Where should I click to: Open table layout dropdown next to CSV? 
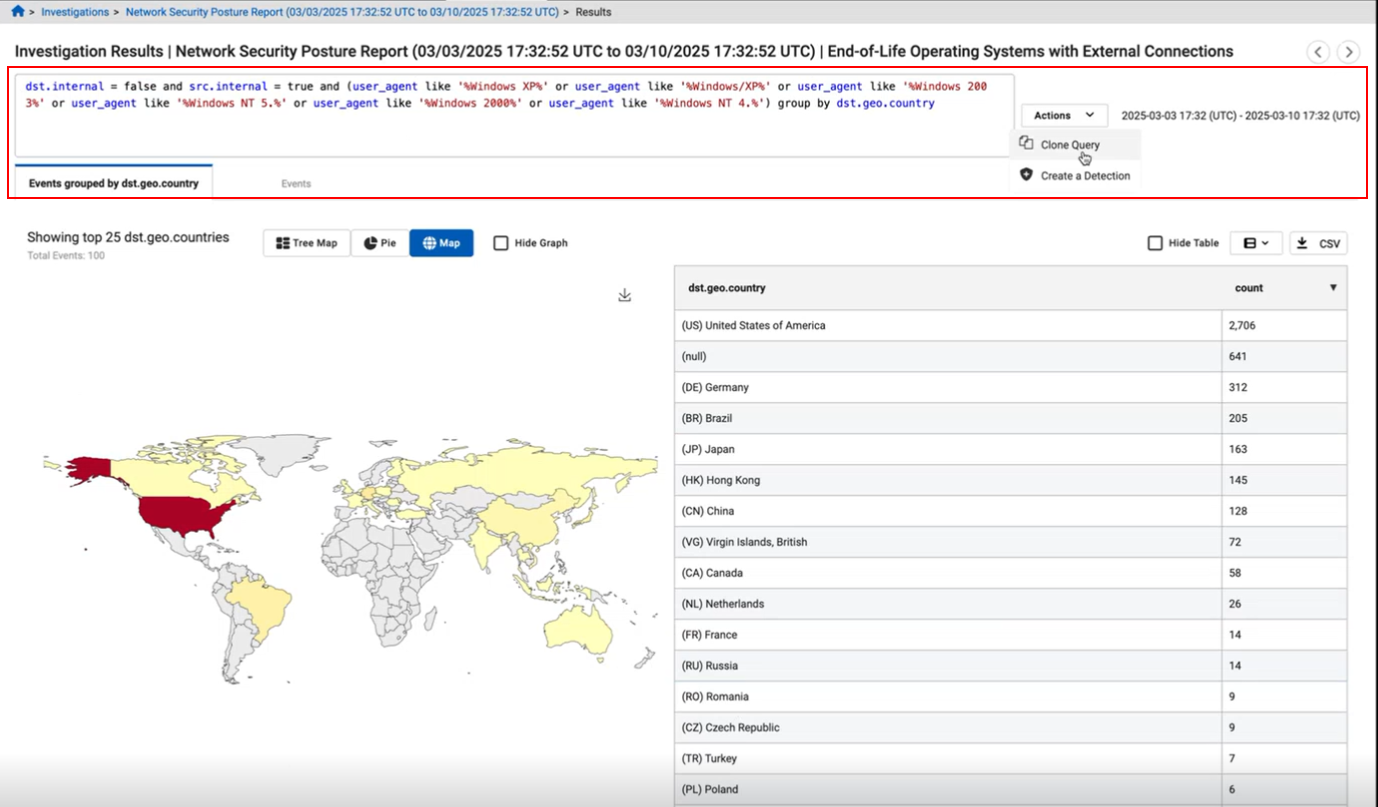(1255, 243)
